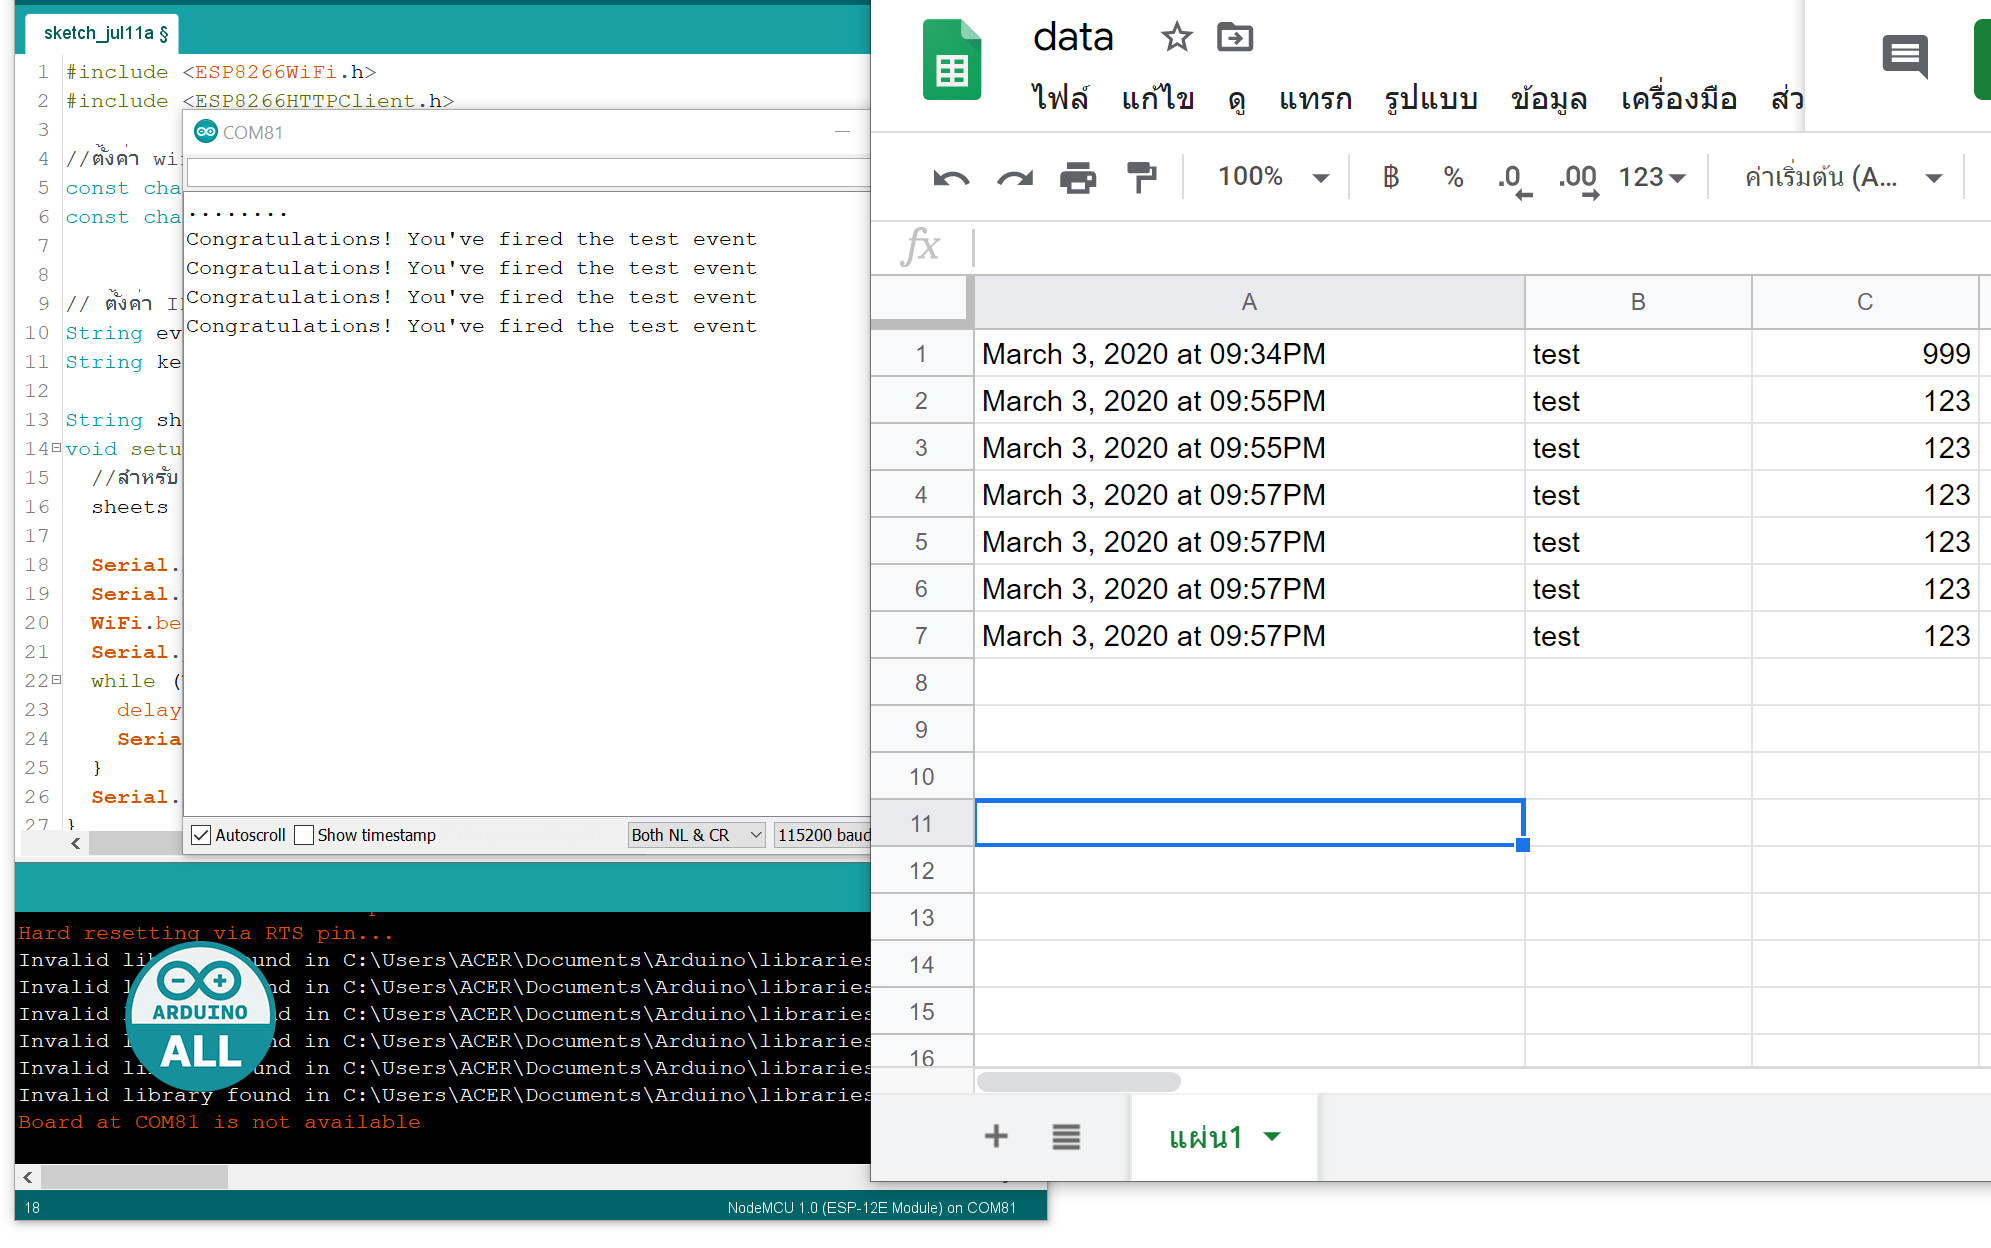This screenshot has height=1248, width=1991.
Task: Add a new sheet with plus icon
Action: pyautogui.click(x=996, y=1136)
